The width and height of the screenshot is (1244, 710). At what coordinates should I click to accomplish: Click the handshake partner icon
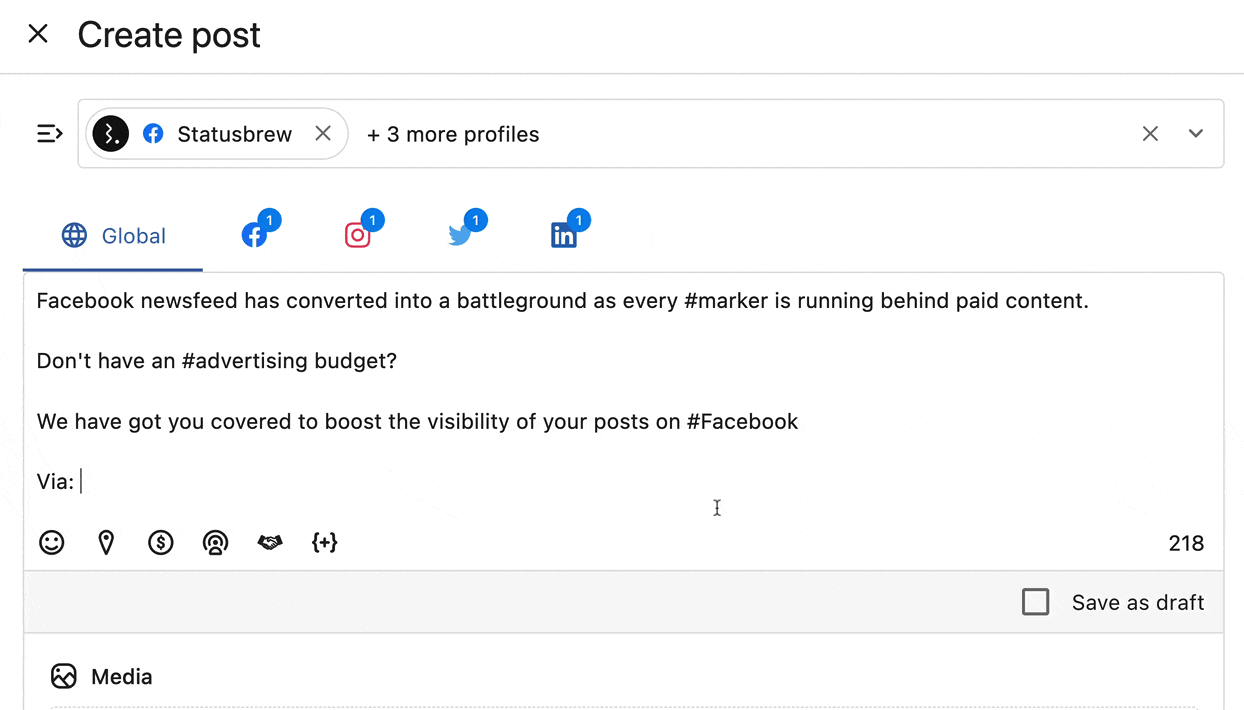point(270,542)
